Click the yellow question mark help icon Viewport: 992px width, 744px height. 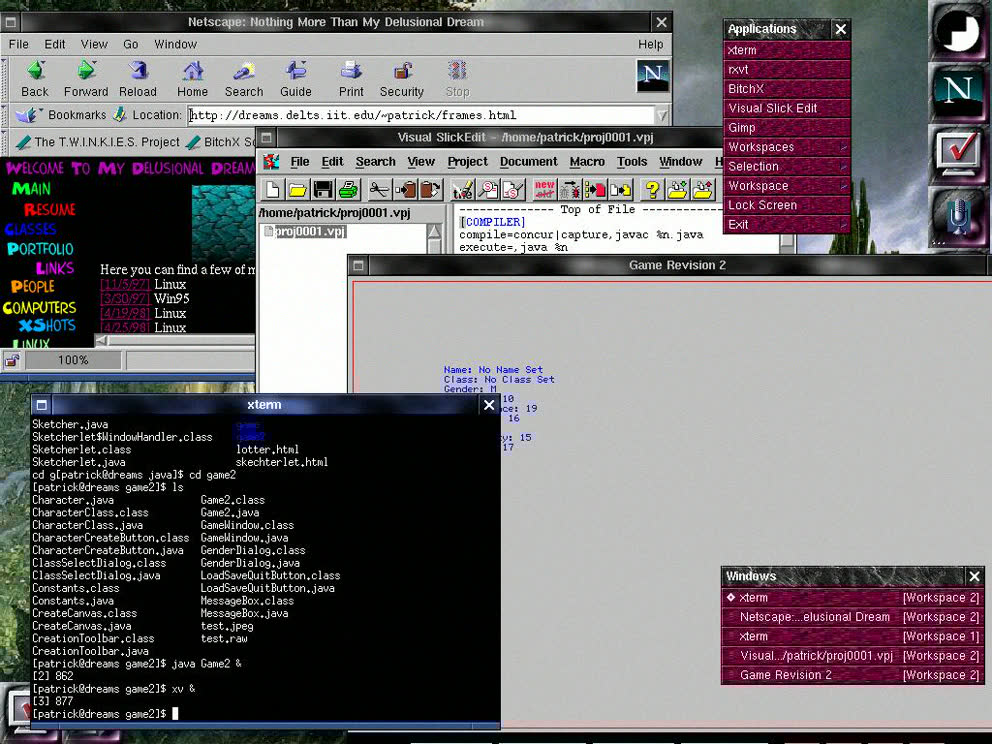tap(652, 189)
